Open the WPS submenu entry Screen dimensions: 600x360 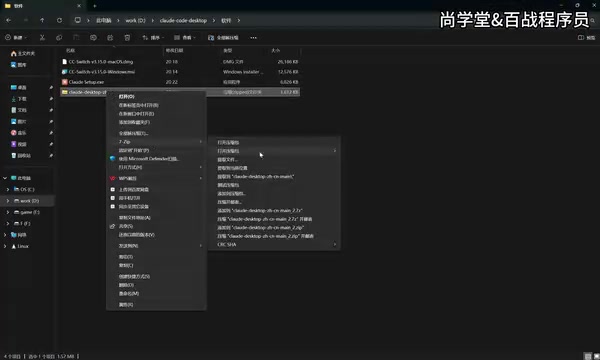156,178
